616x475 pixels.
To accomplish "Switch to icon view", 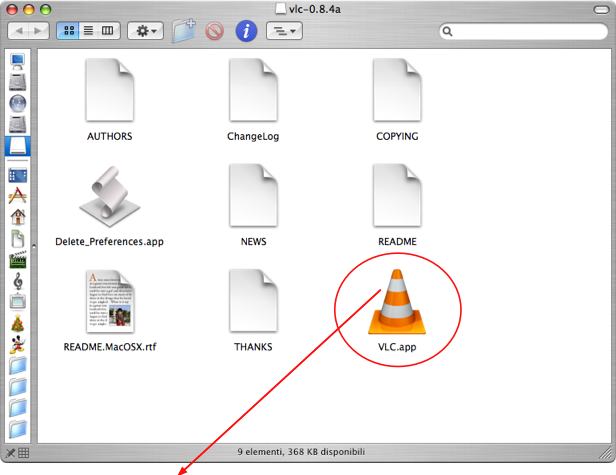I will point(68,31).
